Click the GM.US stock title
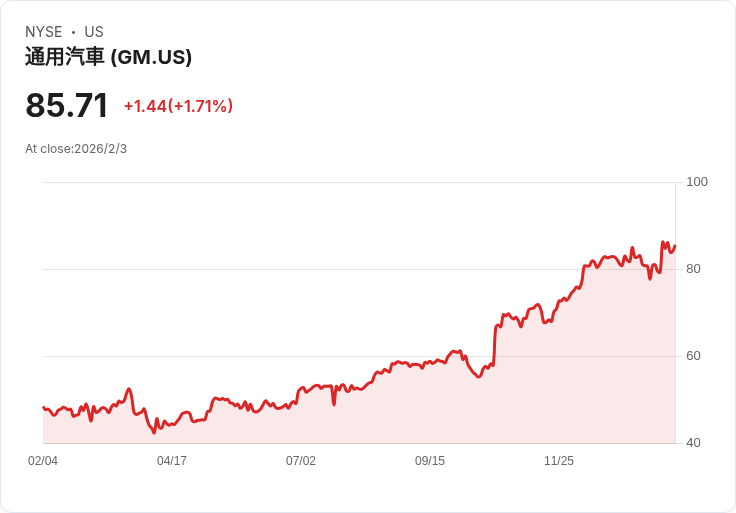 pyautogui.click(x=108, y=57)
